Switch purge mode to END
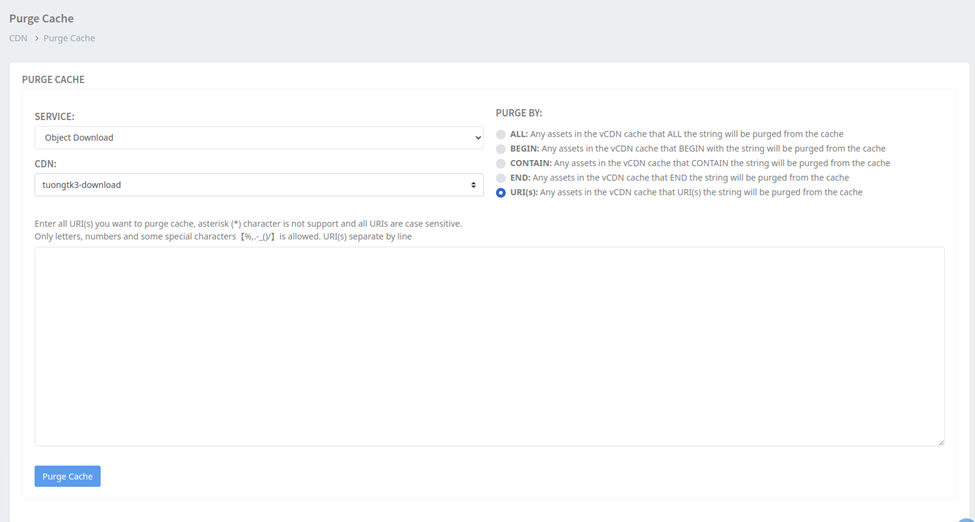 click(x=501, y=178)
